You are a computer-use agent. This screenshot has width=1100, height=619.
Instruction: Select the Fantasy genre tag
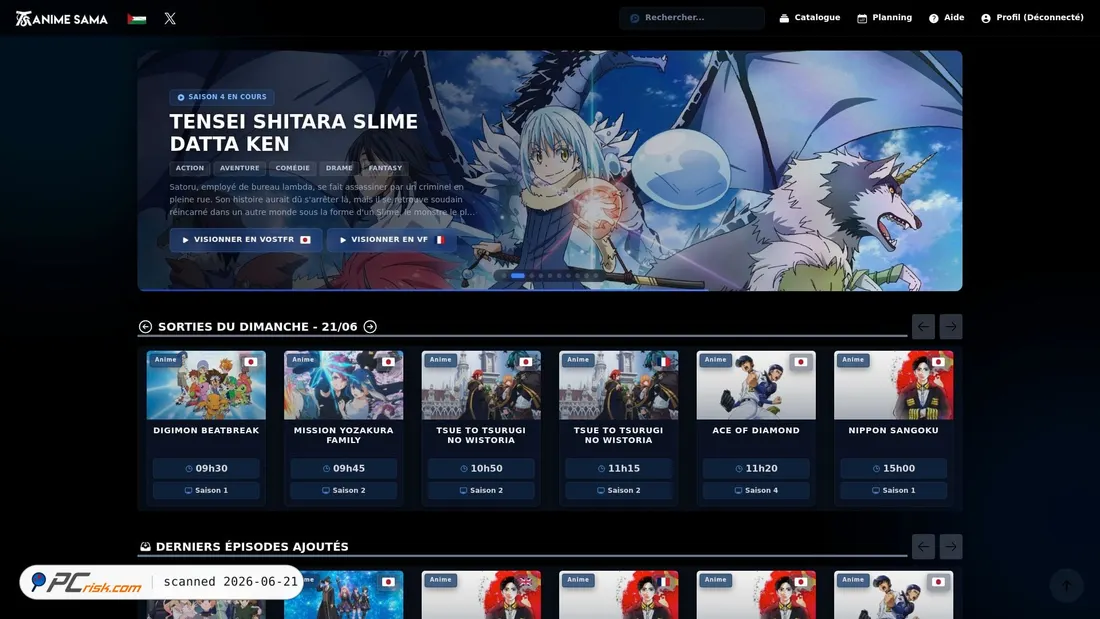click(x=385, y=168)
